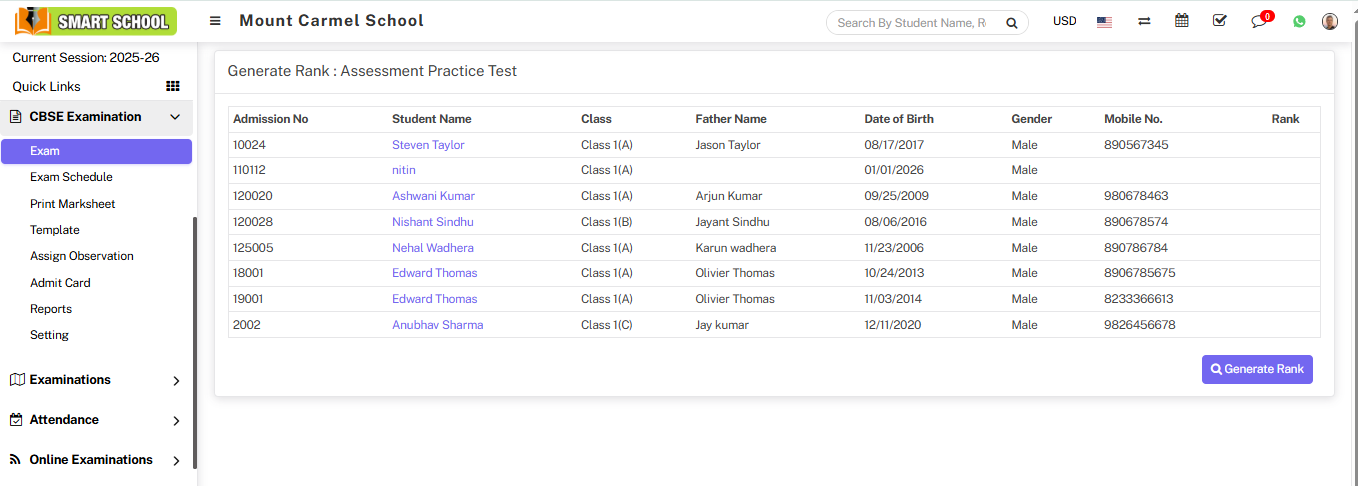Open Steven Taylor student link
The width and height of the screenshot is (1358, 486).
click(x=428, y=145)
